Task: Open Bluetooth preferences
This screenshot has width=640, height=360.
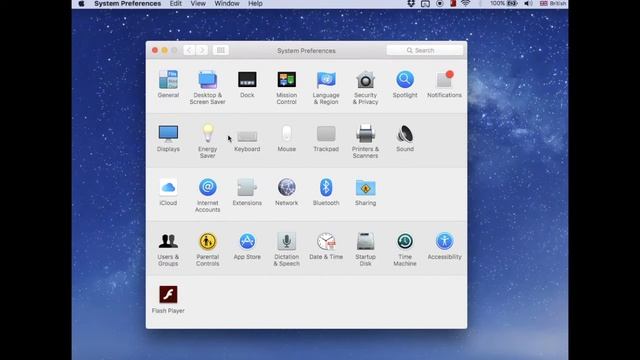Action: (326, 192)
